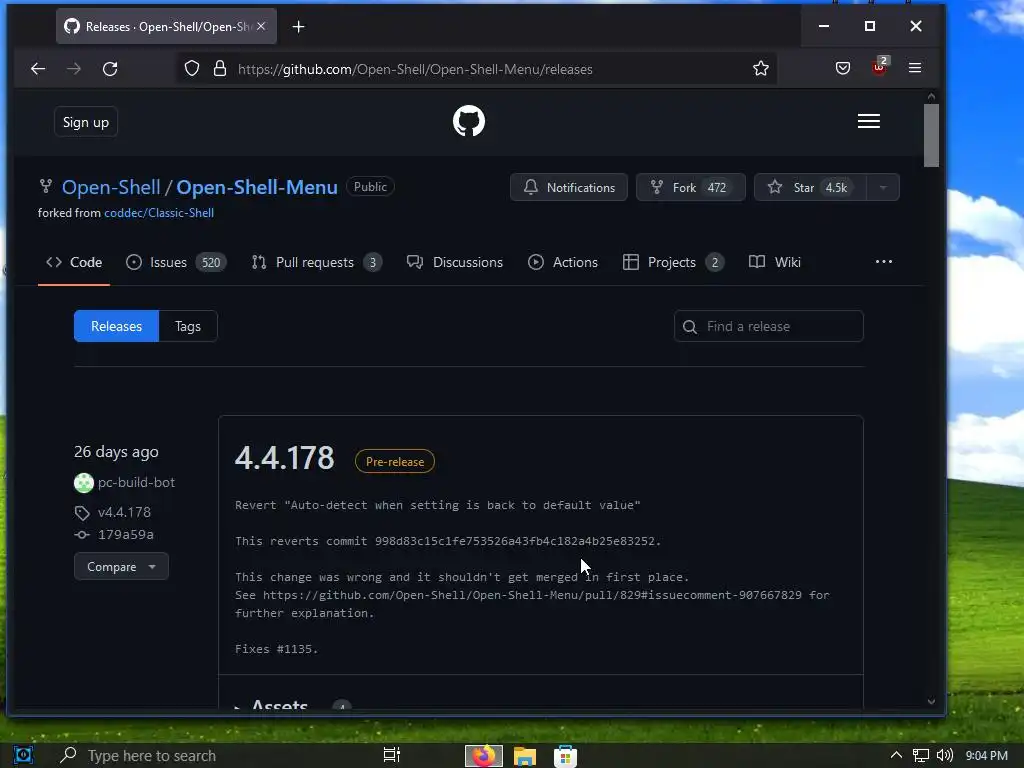Open File Explorer from the taskbar
1024x768 pixels.
(524, 756)
